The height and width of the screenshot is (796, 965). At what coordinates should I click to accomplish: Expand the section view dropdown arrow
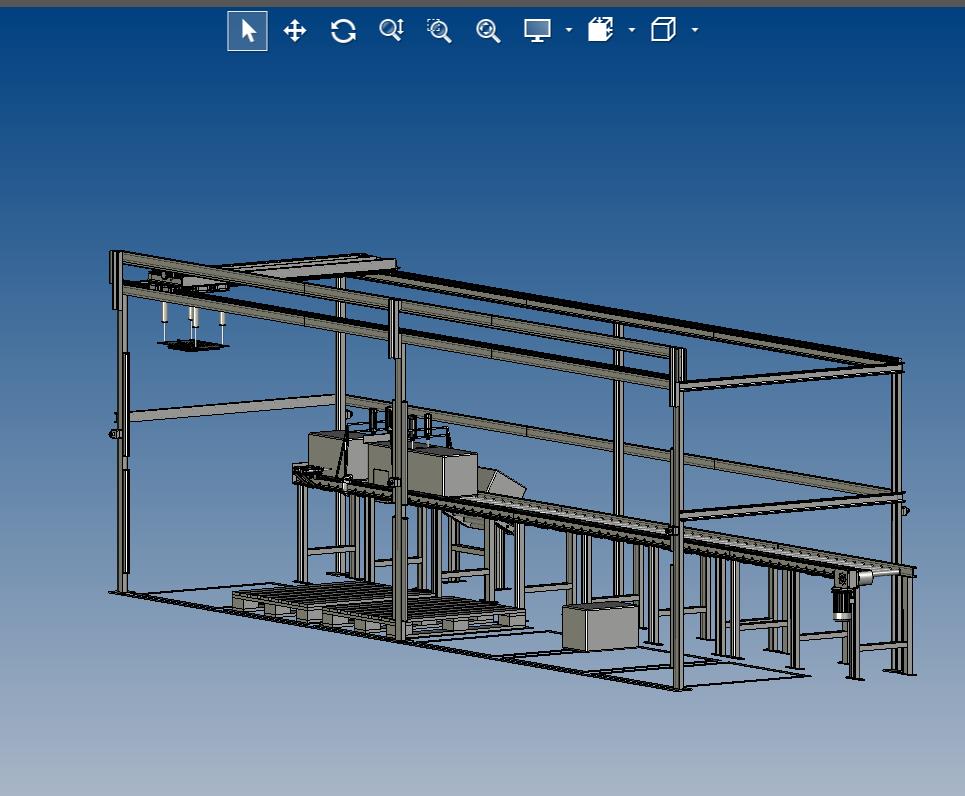[x=631, y=30]
